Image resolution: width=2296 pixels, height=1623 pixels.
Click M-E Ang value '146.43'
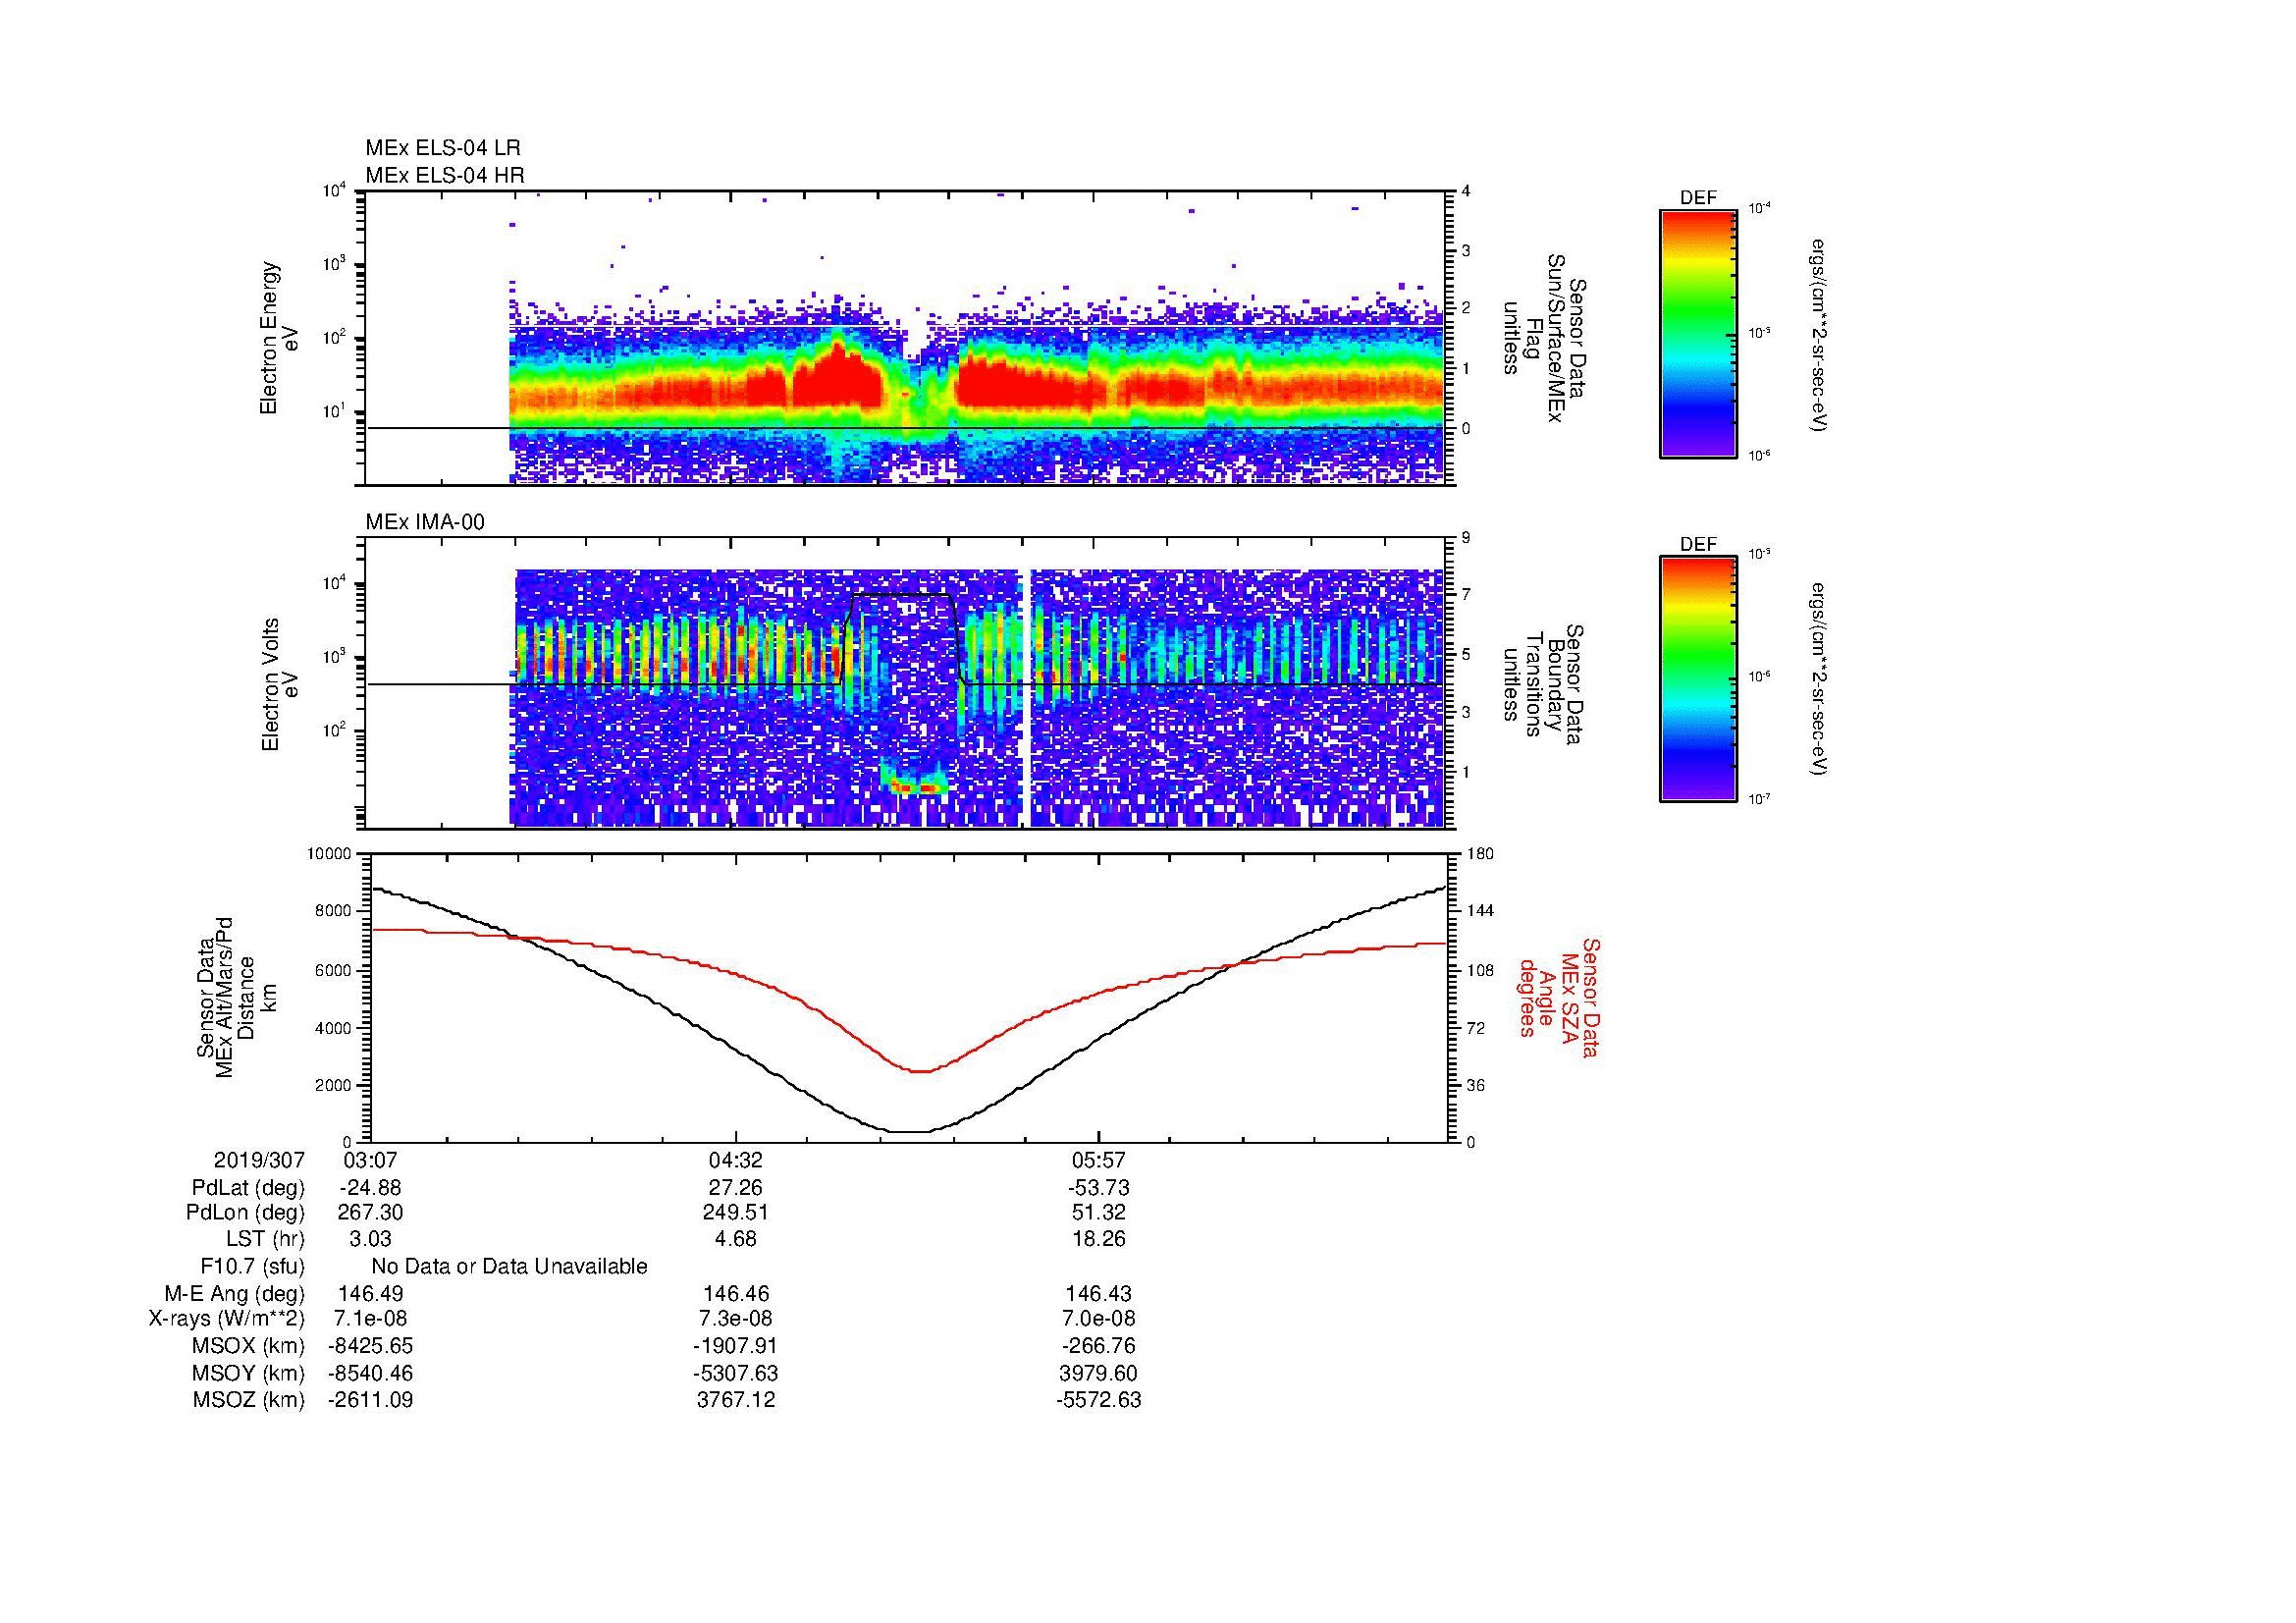(1099, 1294)
